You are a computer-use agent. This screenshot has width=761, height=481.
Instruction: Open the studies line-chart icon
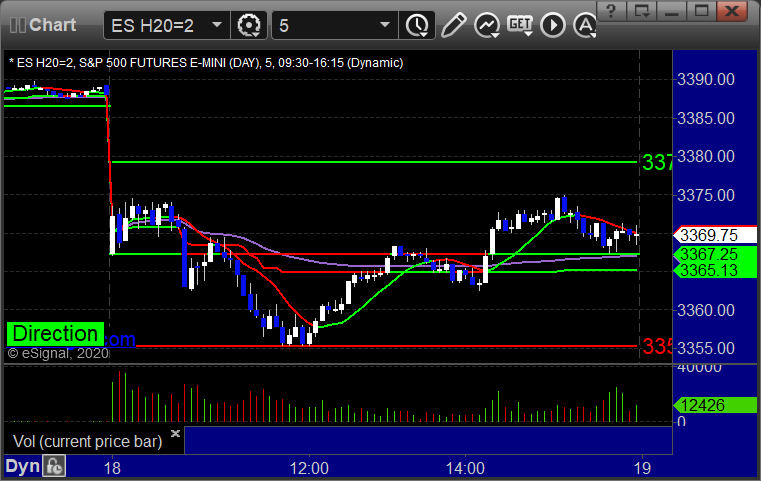tap(487, 25)
